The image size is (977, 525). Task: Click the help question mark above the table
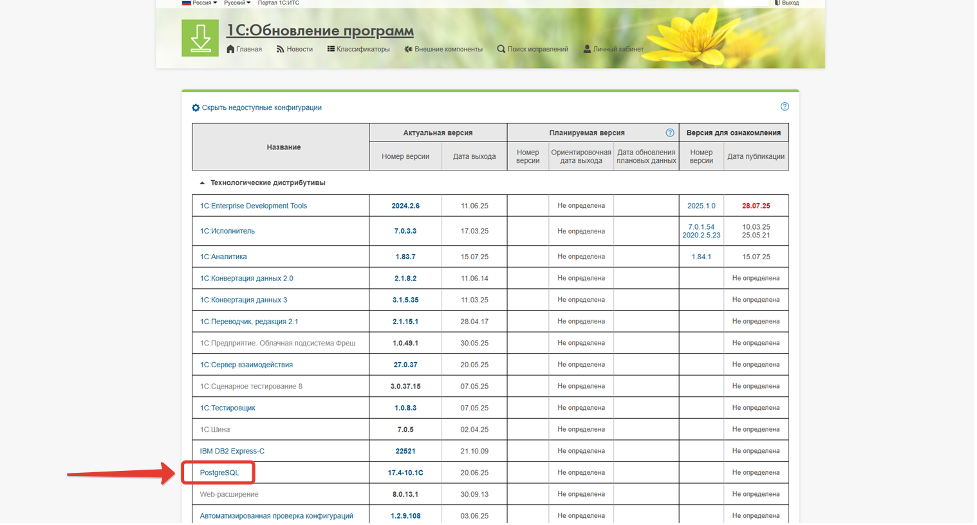pyautogui.click(x=785, y=106)
